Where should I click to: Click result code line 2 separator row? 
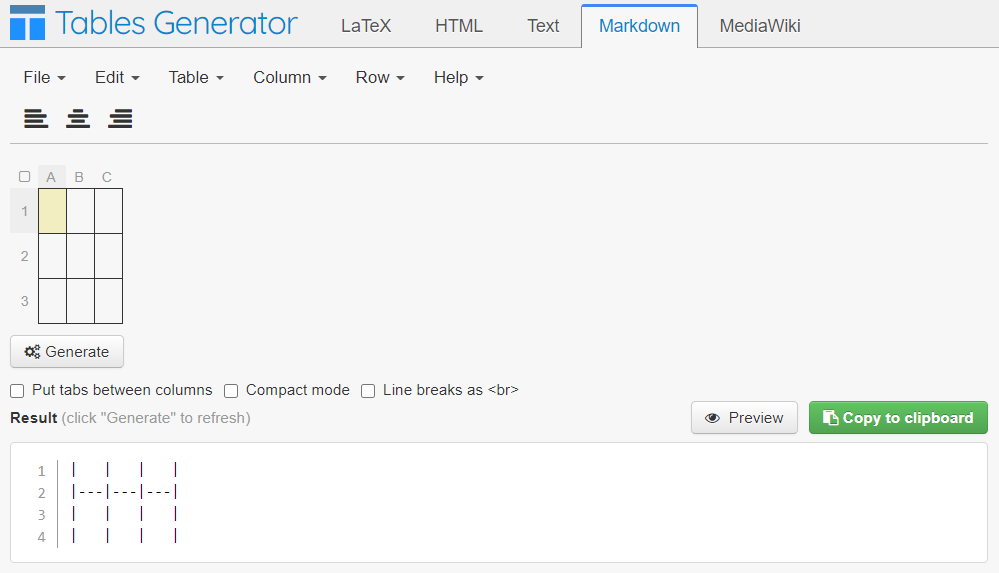tap(125, 492)
